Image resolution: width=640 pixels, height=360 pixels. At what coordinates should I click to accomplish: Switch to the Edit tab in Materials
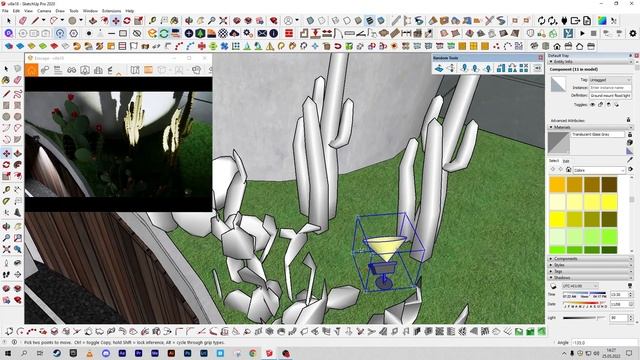(566, 161)
